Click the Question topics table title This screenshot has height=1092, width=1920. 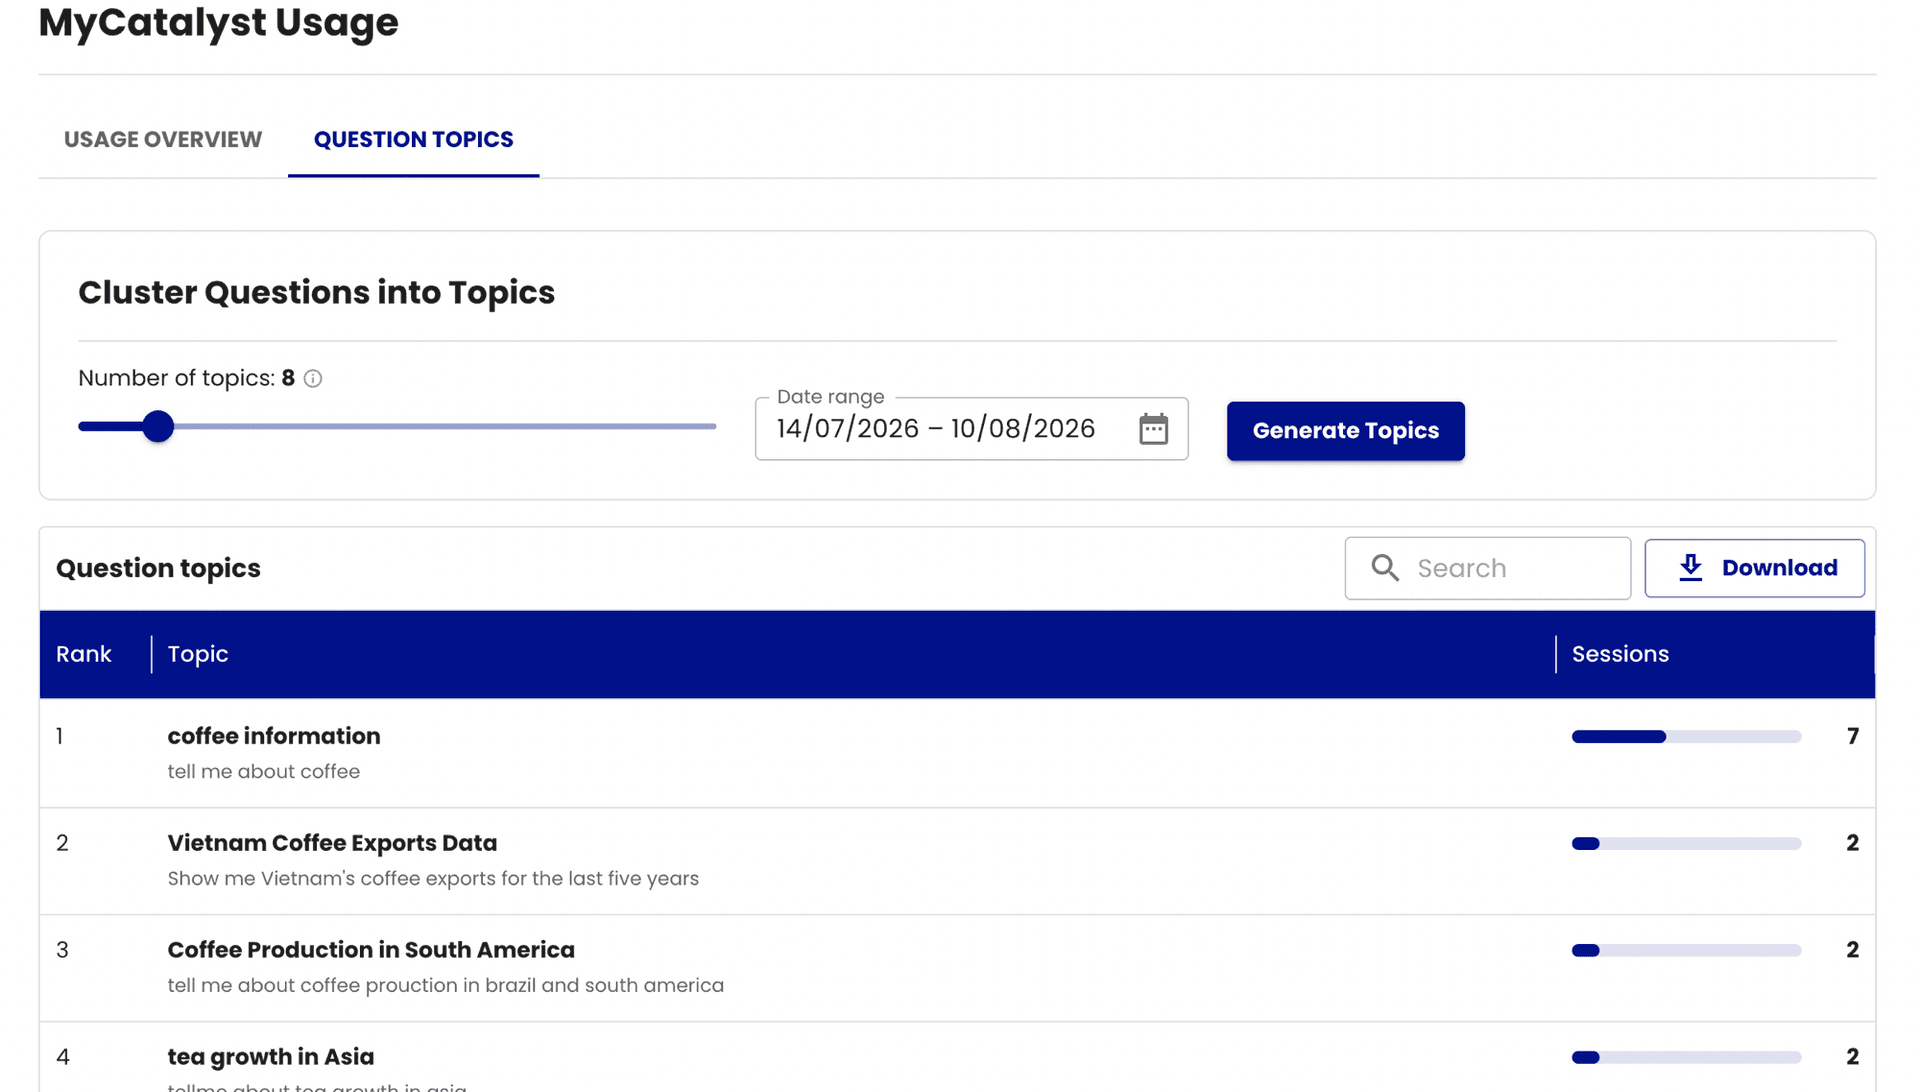[158, 568]
